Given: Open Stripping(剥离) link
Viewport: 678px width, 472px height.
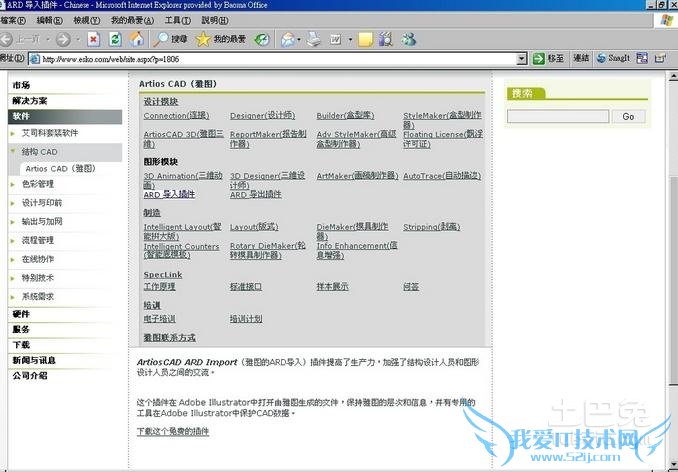Looking at the screenshot, I should (x=432, y=227).
